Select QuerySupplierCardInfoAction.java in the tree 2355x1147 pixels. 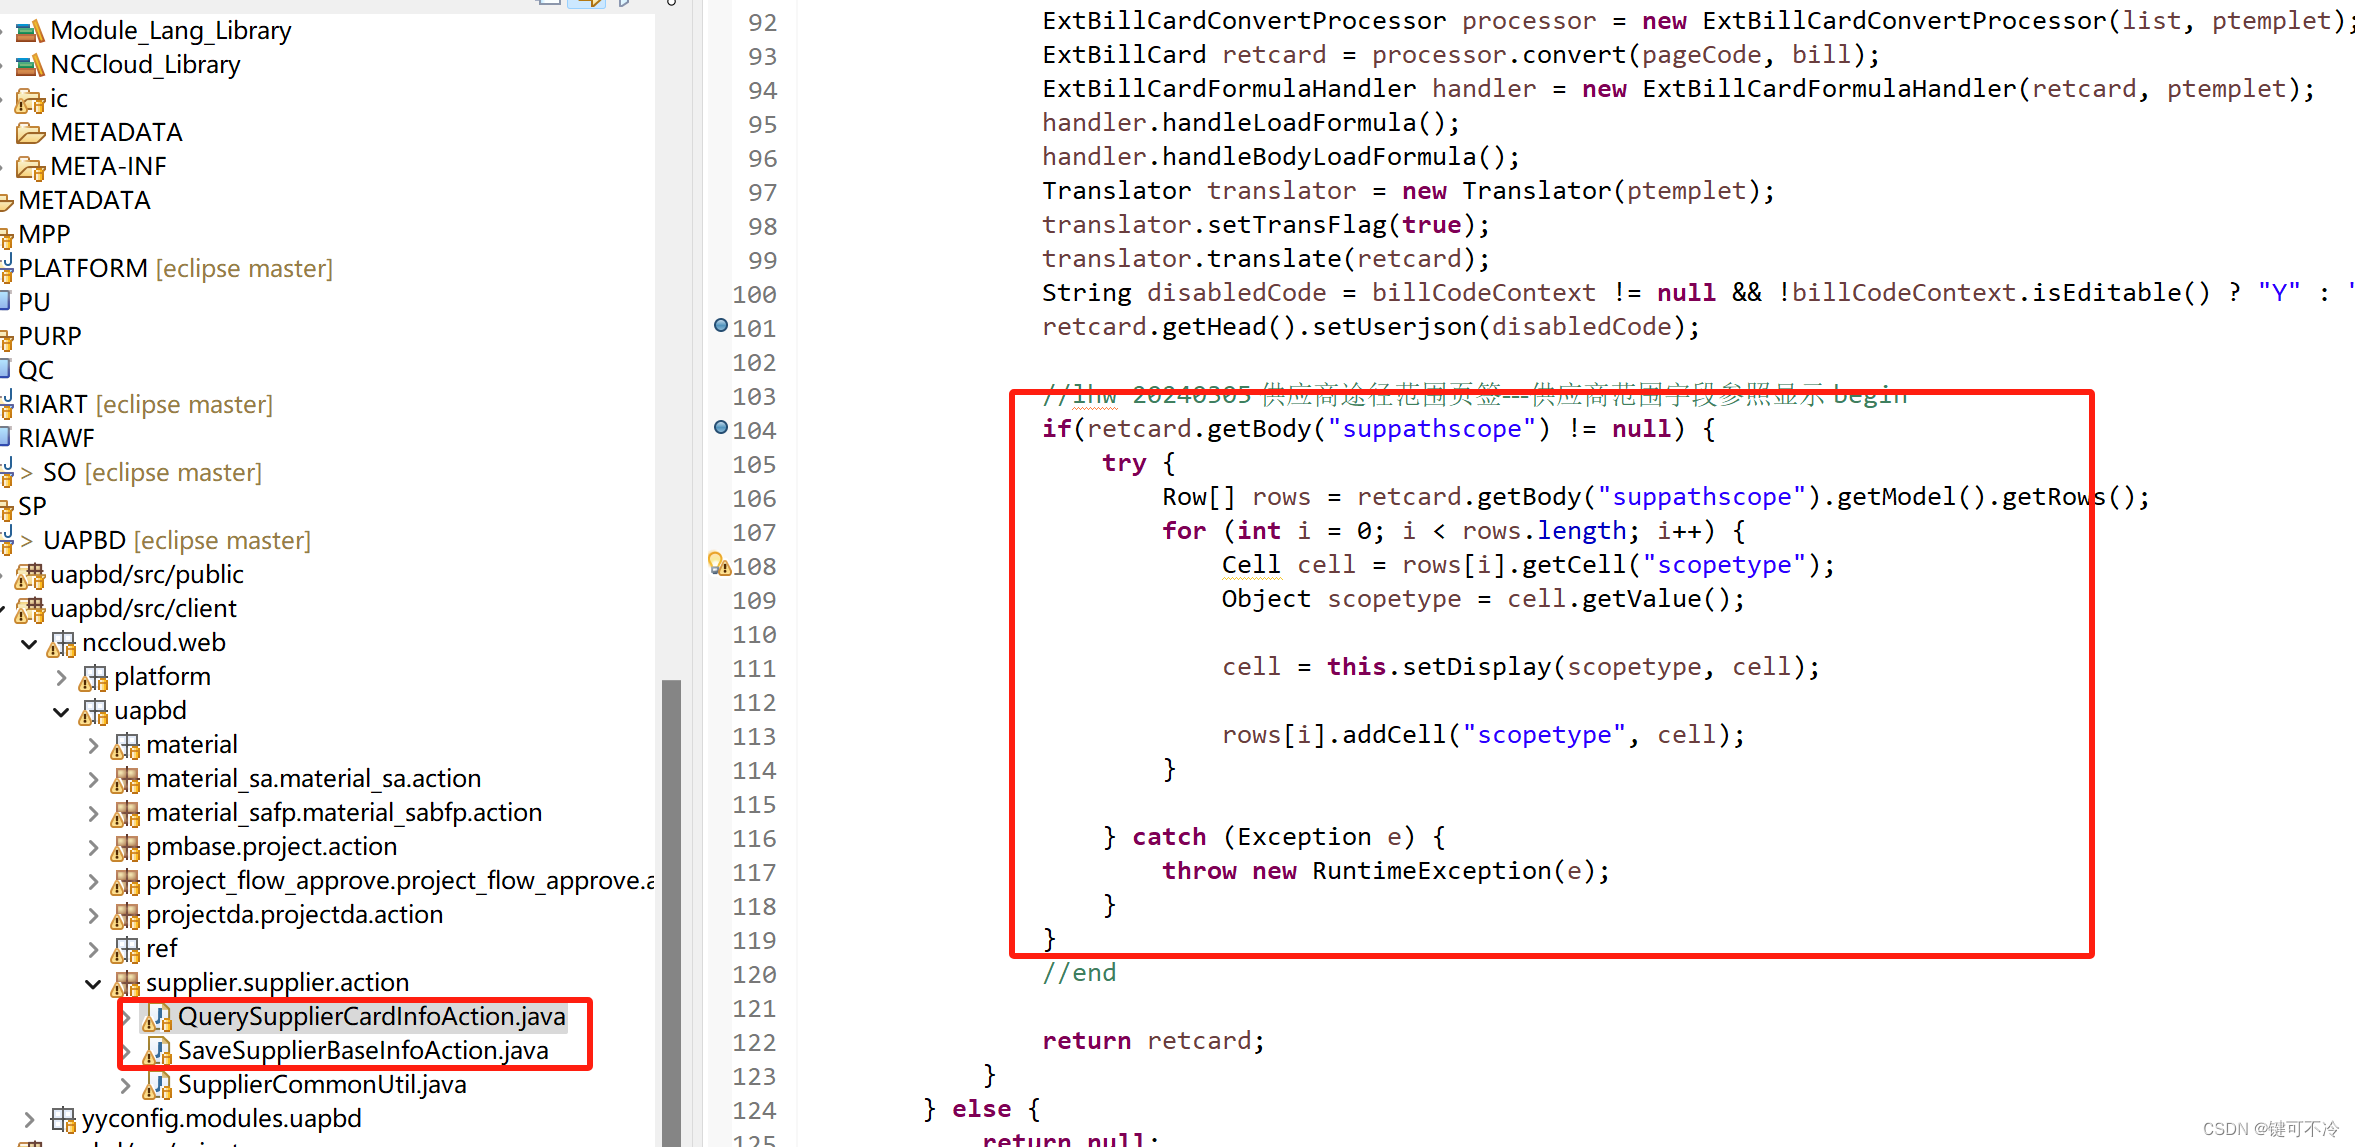(x=371, y=1017)
